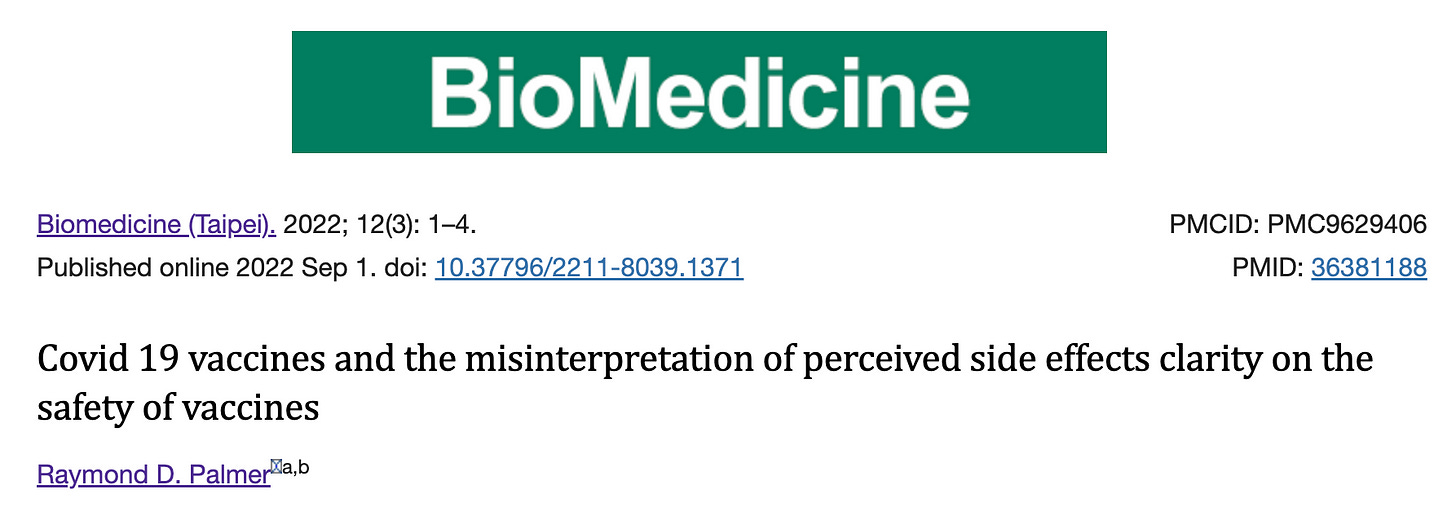Click the "PMID:" label text
The image size is (1456, 520).
(x=1268, y=268)
